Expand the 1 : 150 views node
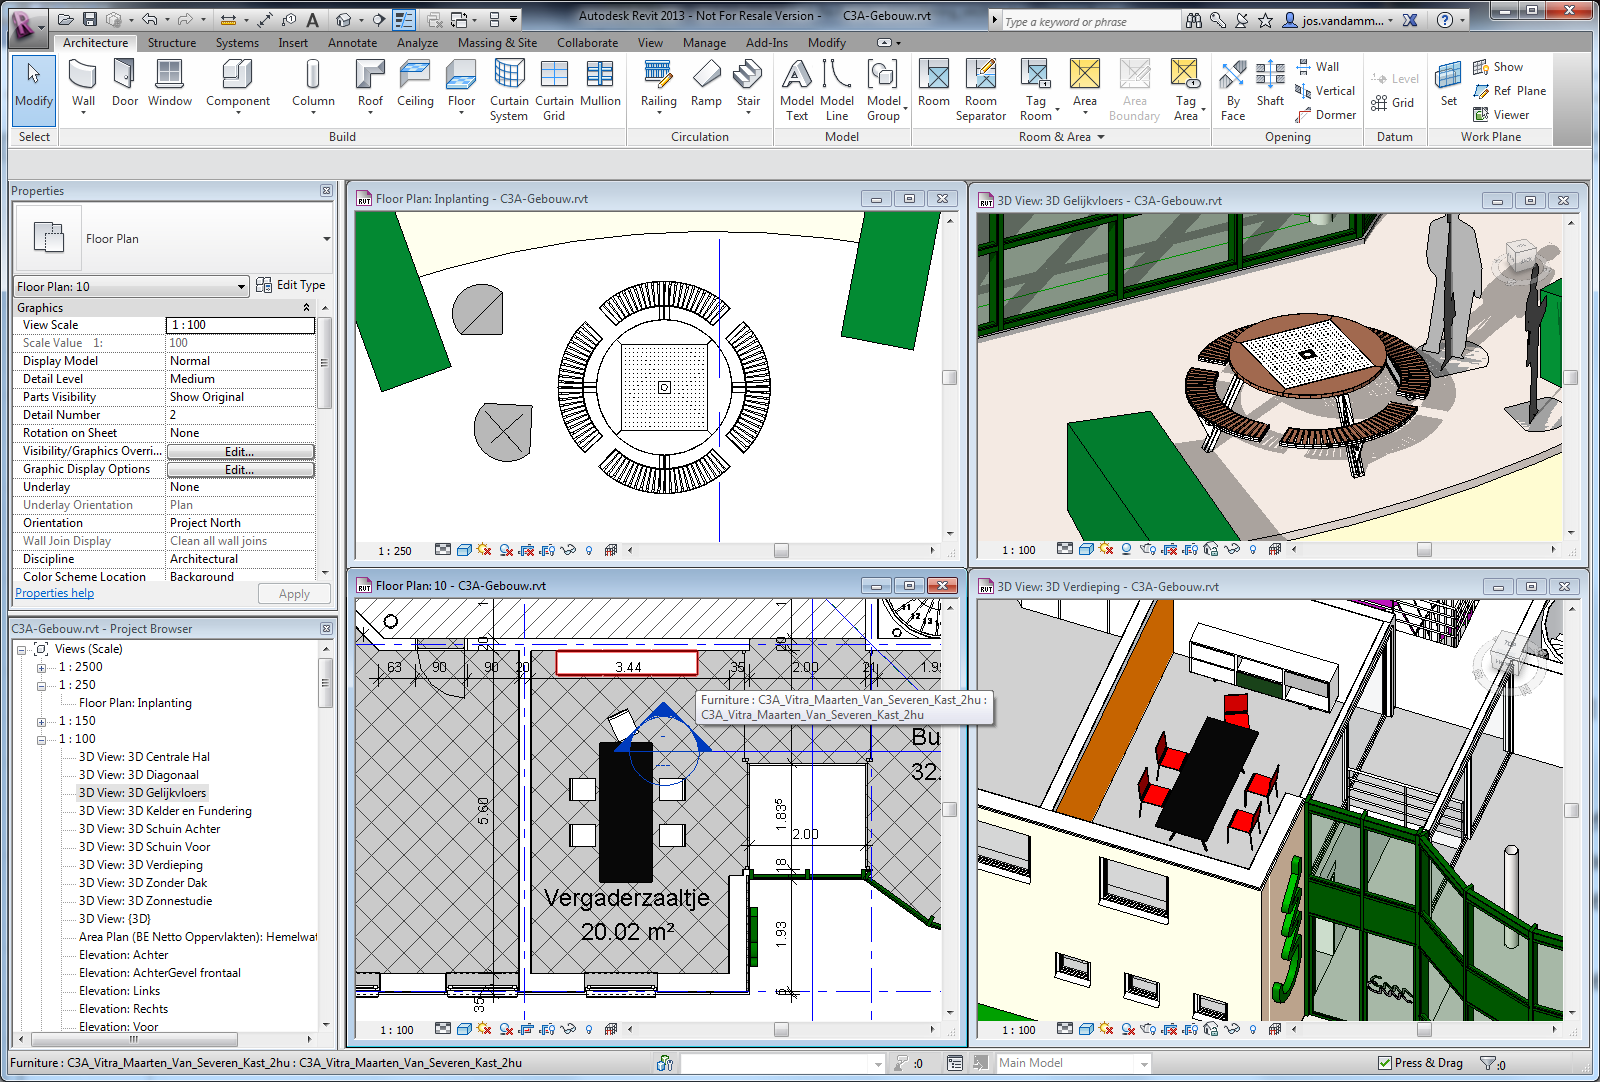Image resolution: width=1600 pixels, height=1082 pixels. (x=41, y=721)
